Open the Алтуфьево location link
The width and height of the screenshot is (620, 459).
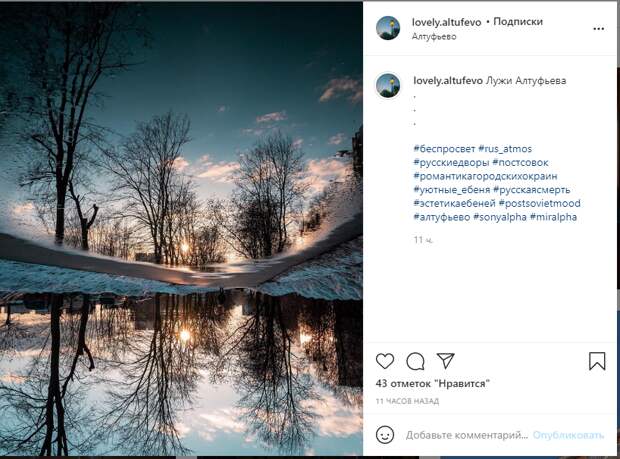pos(434,37)
